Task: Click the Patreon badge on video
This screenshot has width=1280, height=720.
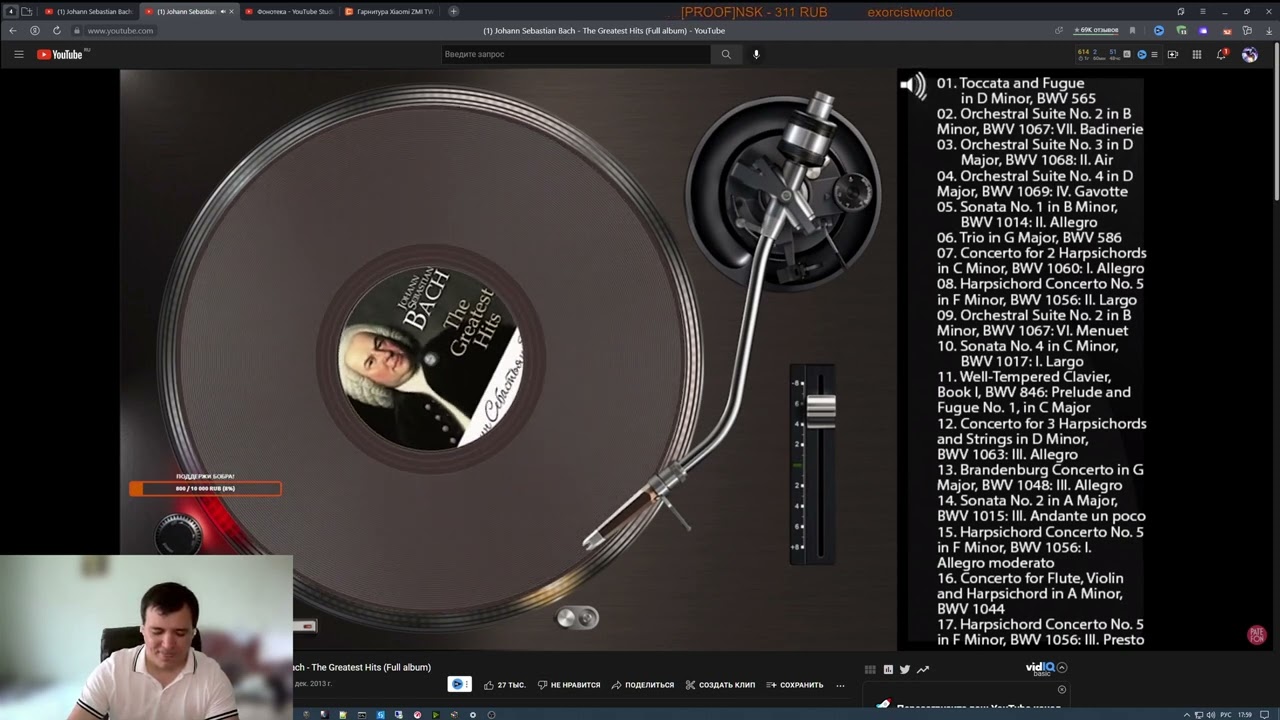Action: (1257, 635)
